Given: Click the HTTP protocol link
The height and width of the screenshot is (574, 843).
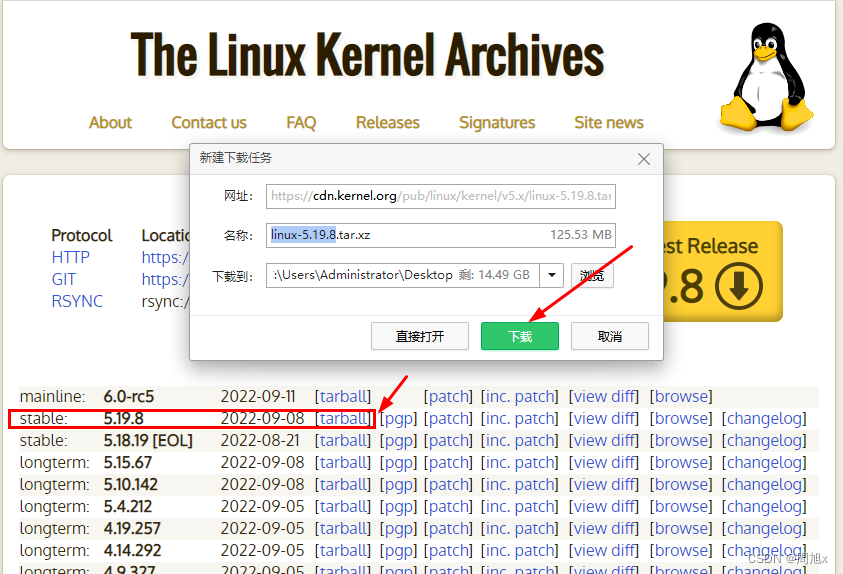Looking at the screenshot, I should tap(70, 257).
